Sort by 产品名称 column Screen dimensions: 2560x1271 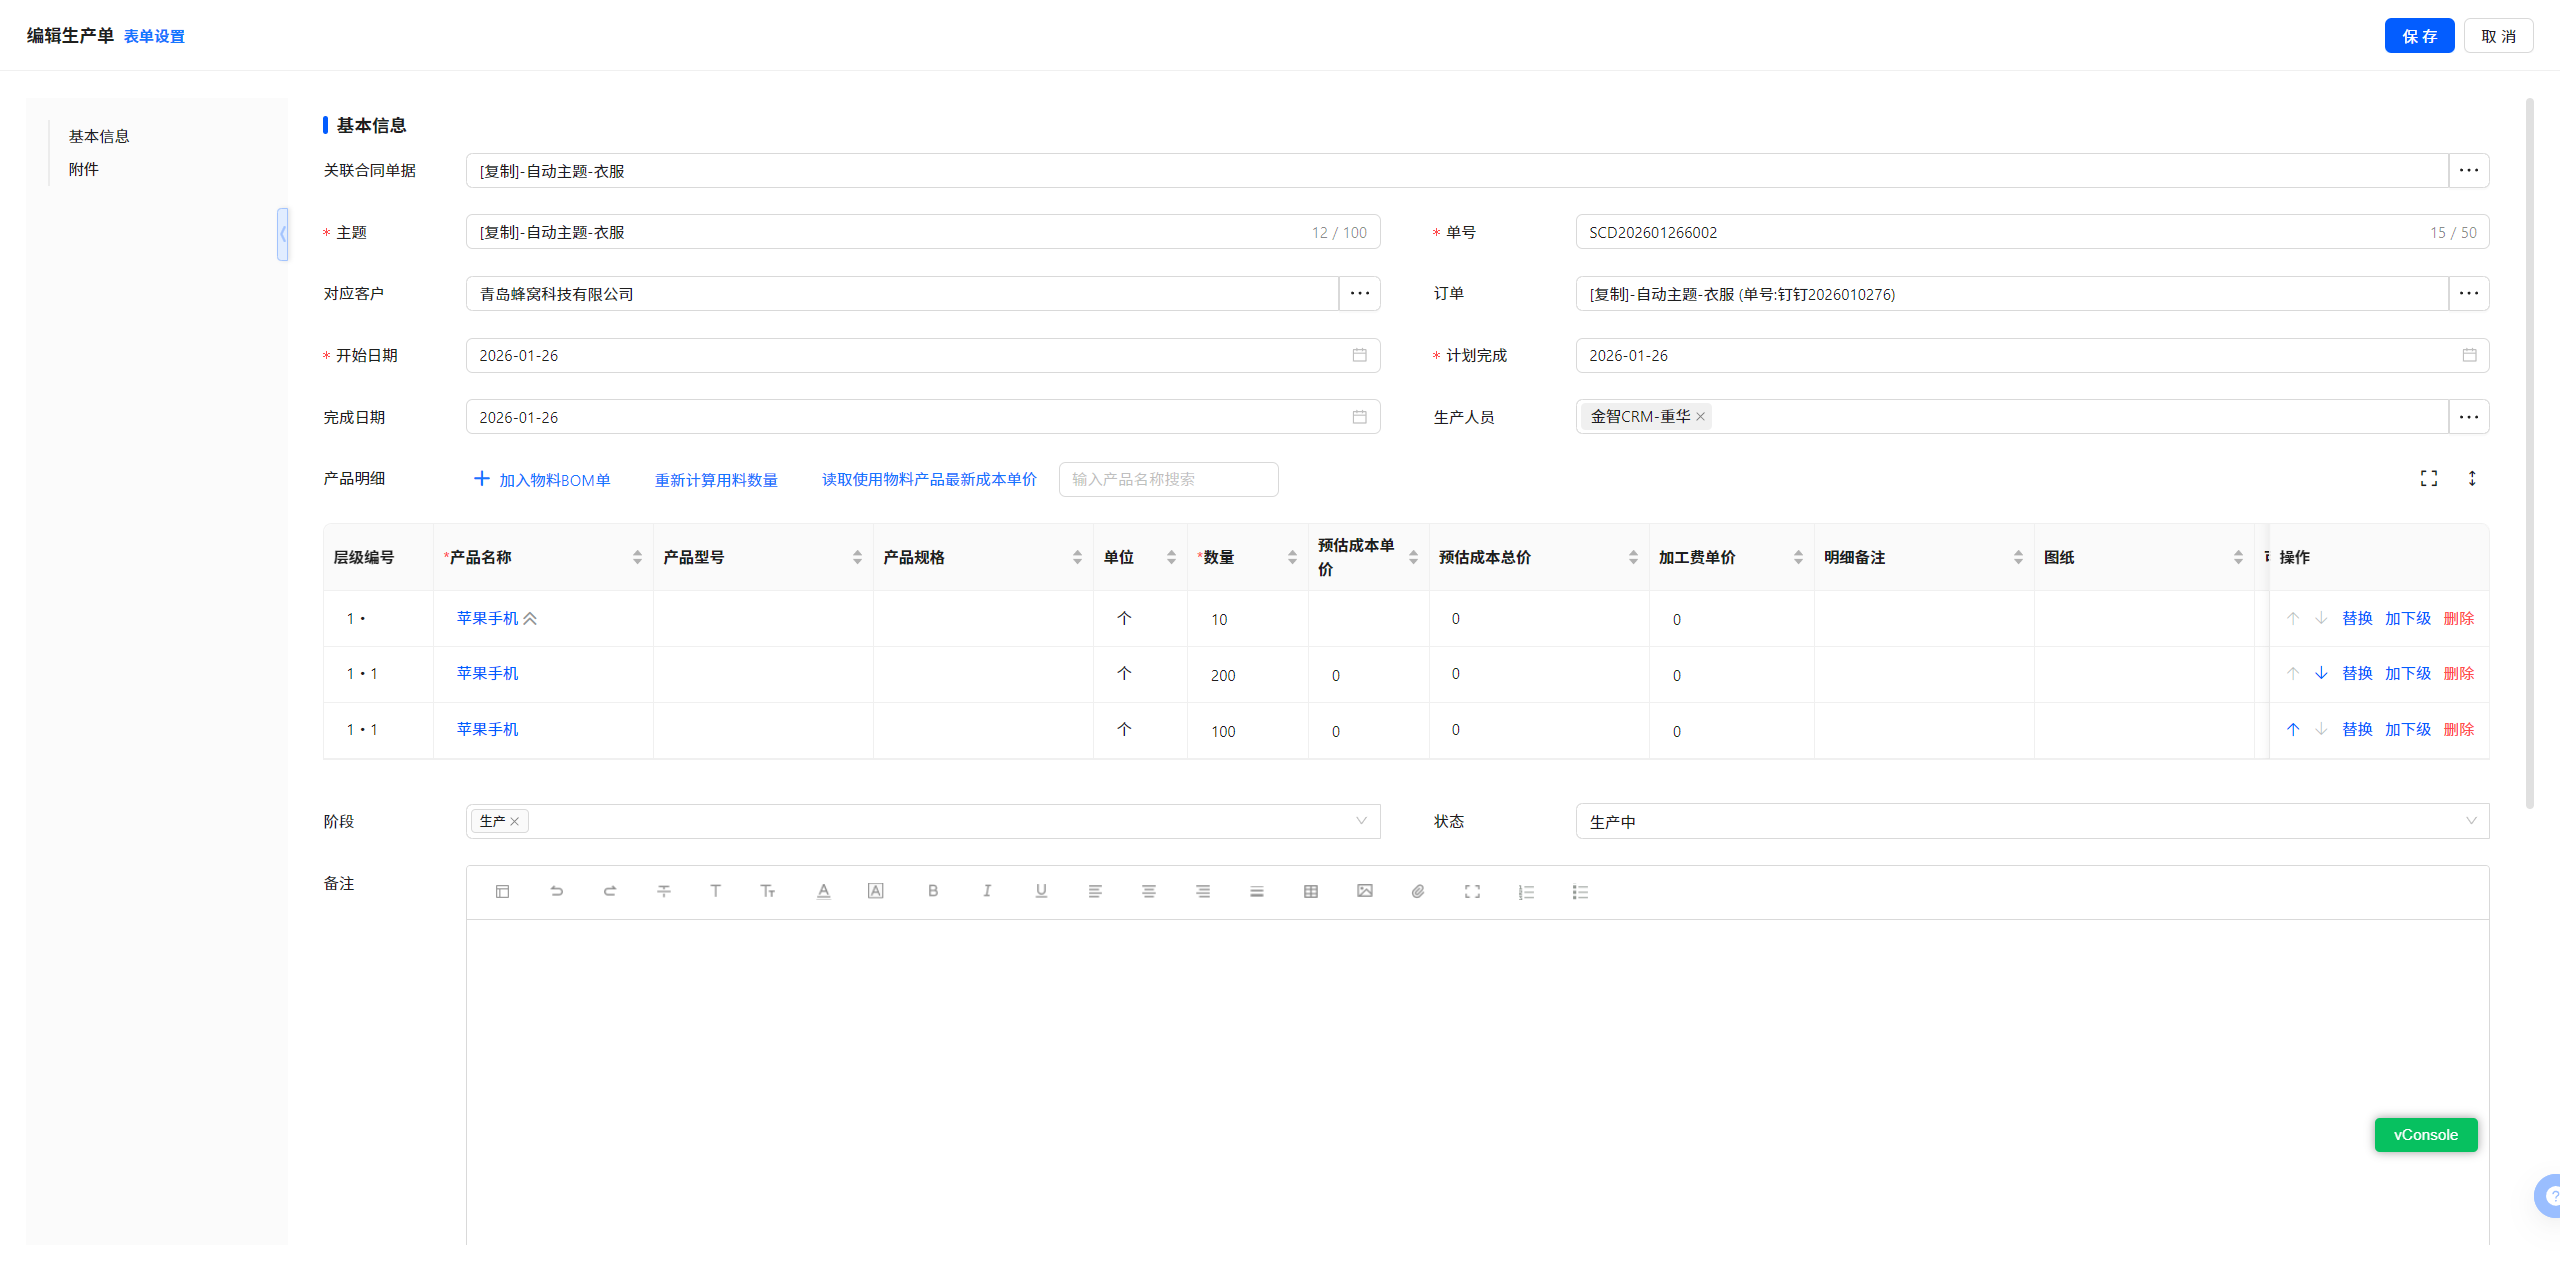[x=637, y=558]
